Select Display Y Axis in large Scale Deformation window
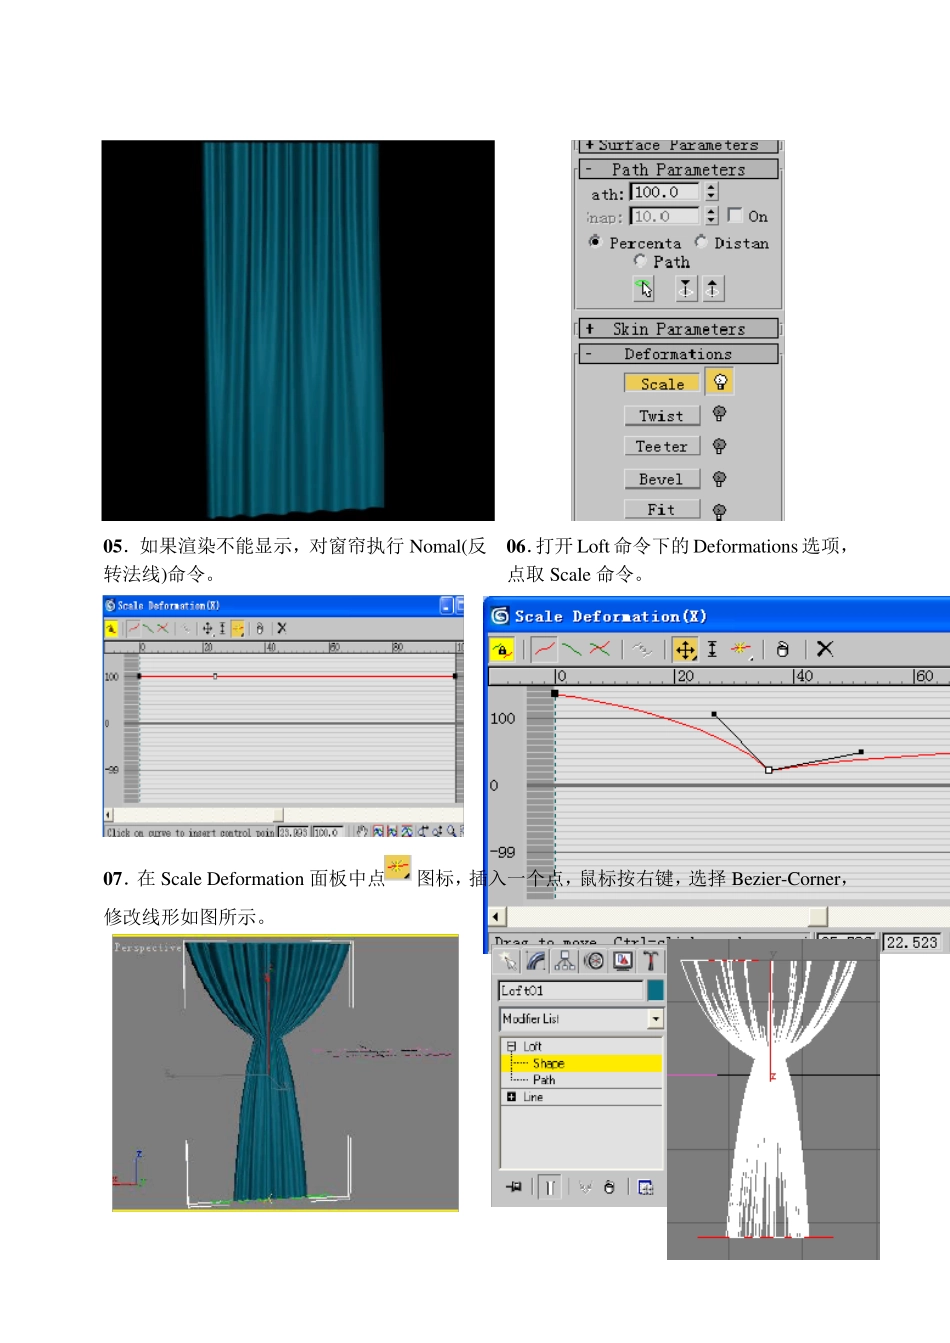Viewport: 950px width, 1343px height. [572, 650]
